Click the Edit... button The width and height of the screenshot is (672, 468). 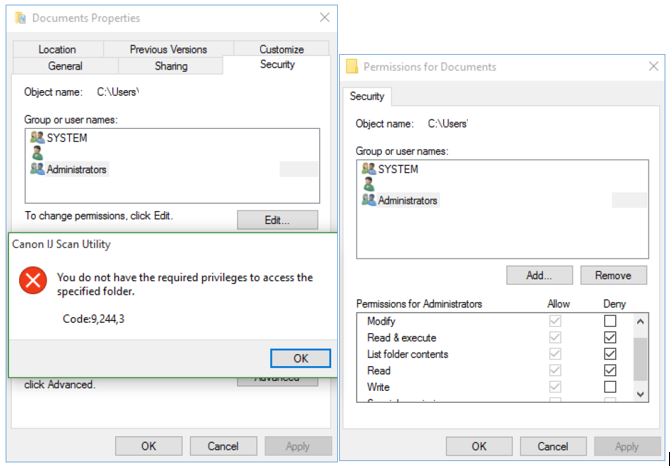(x=277, y=220)
